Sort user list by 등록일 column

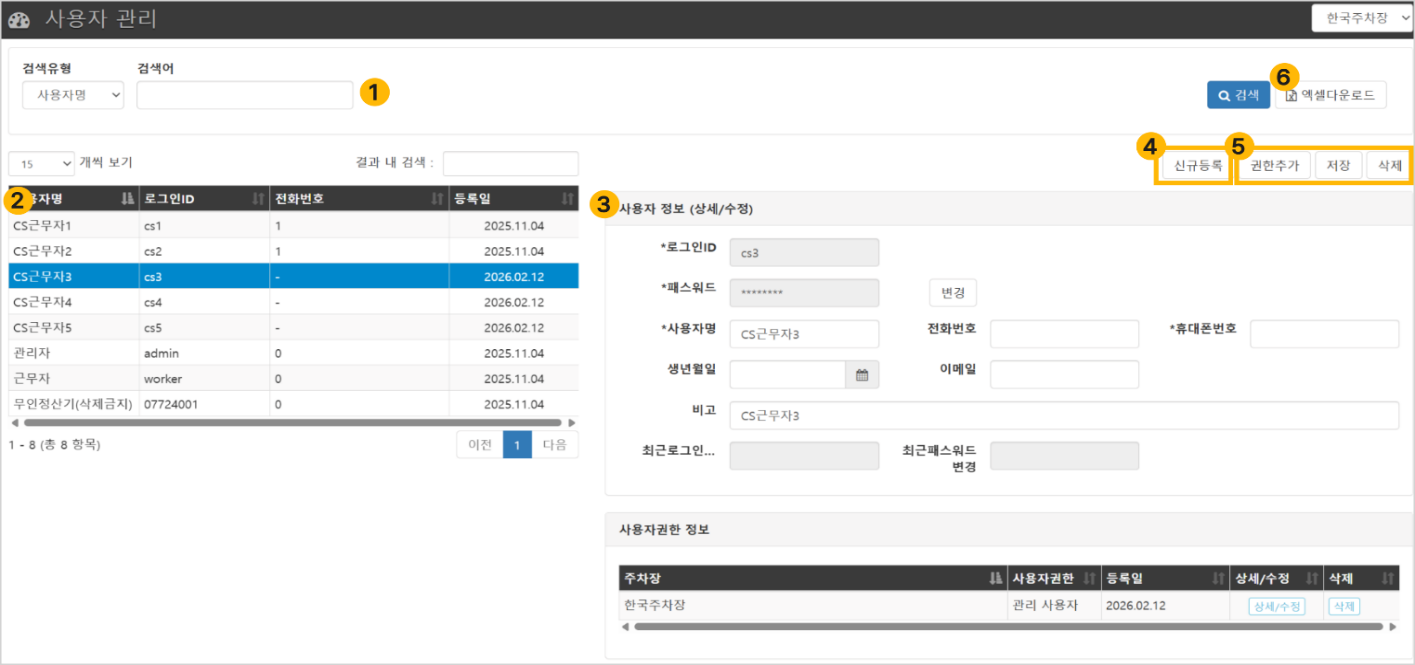(x=514, y=198)
